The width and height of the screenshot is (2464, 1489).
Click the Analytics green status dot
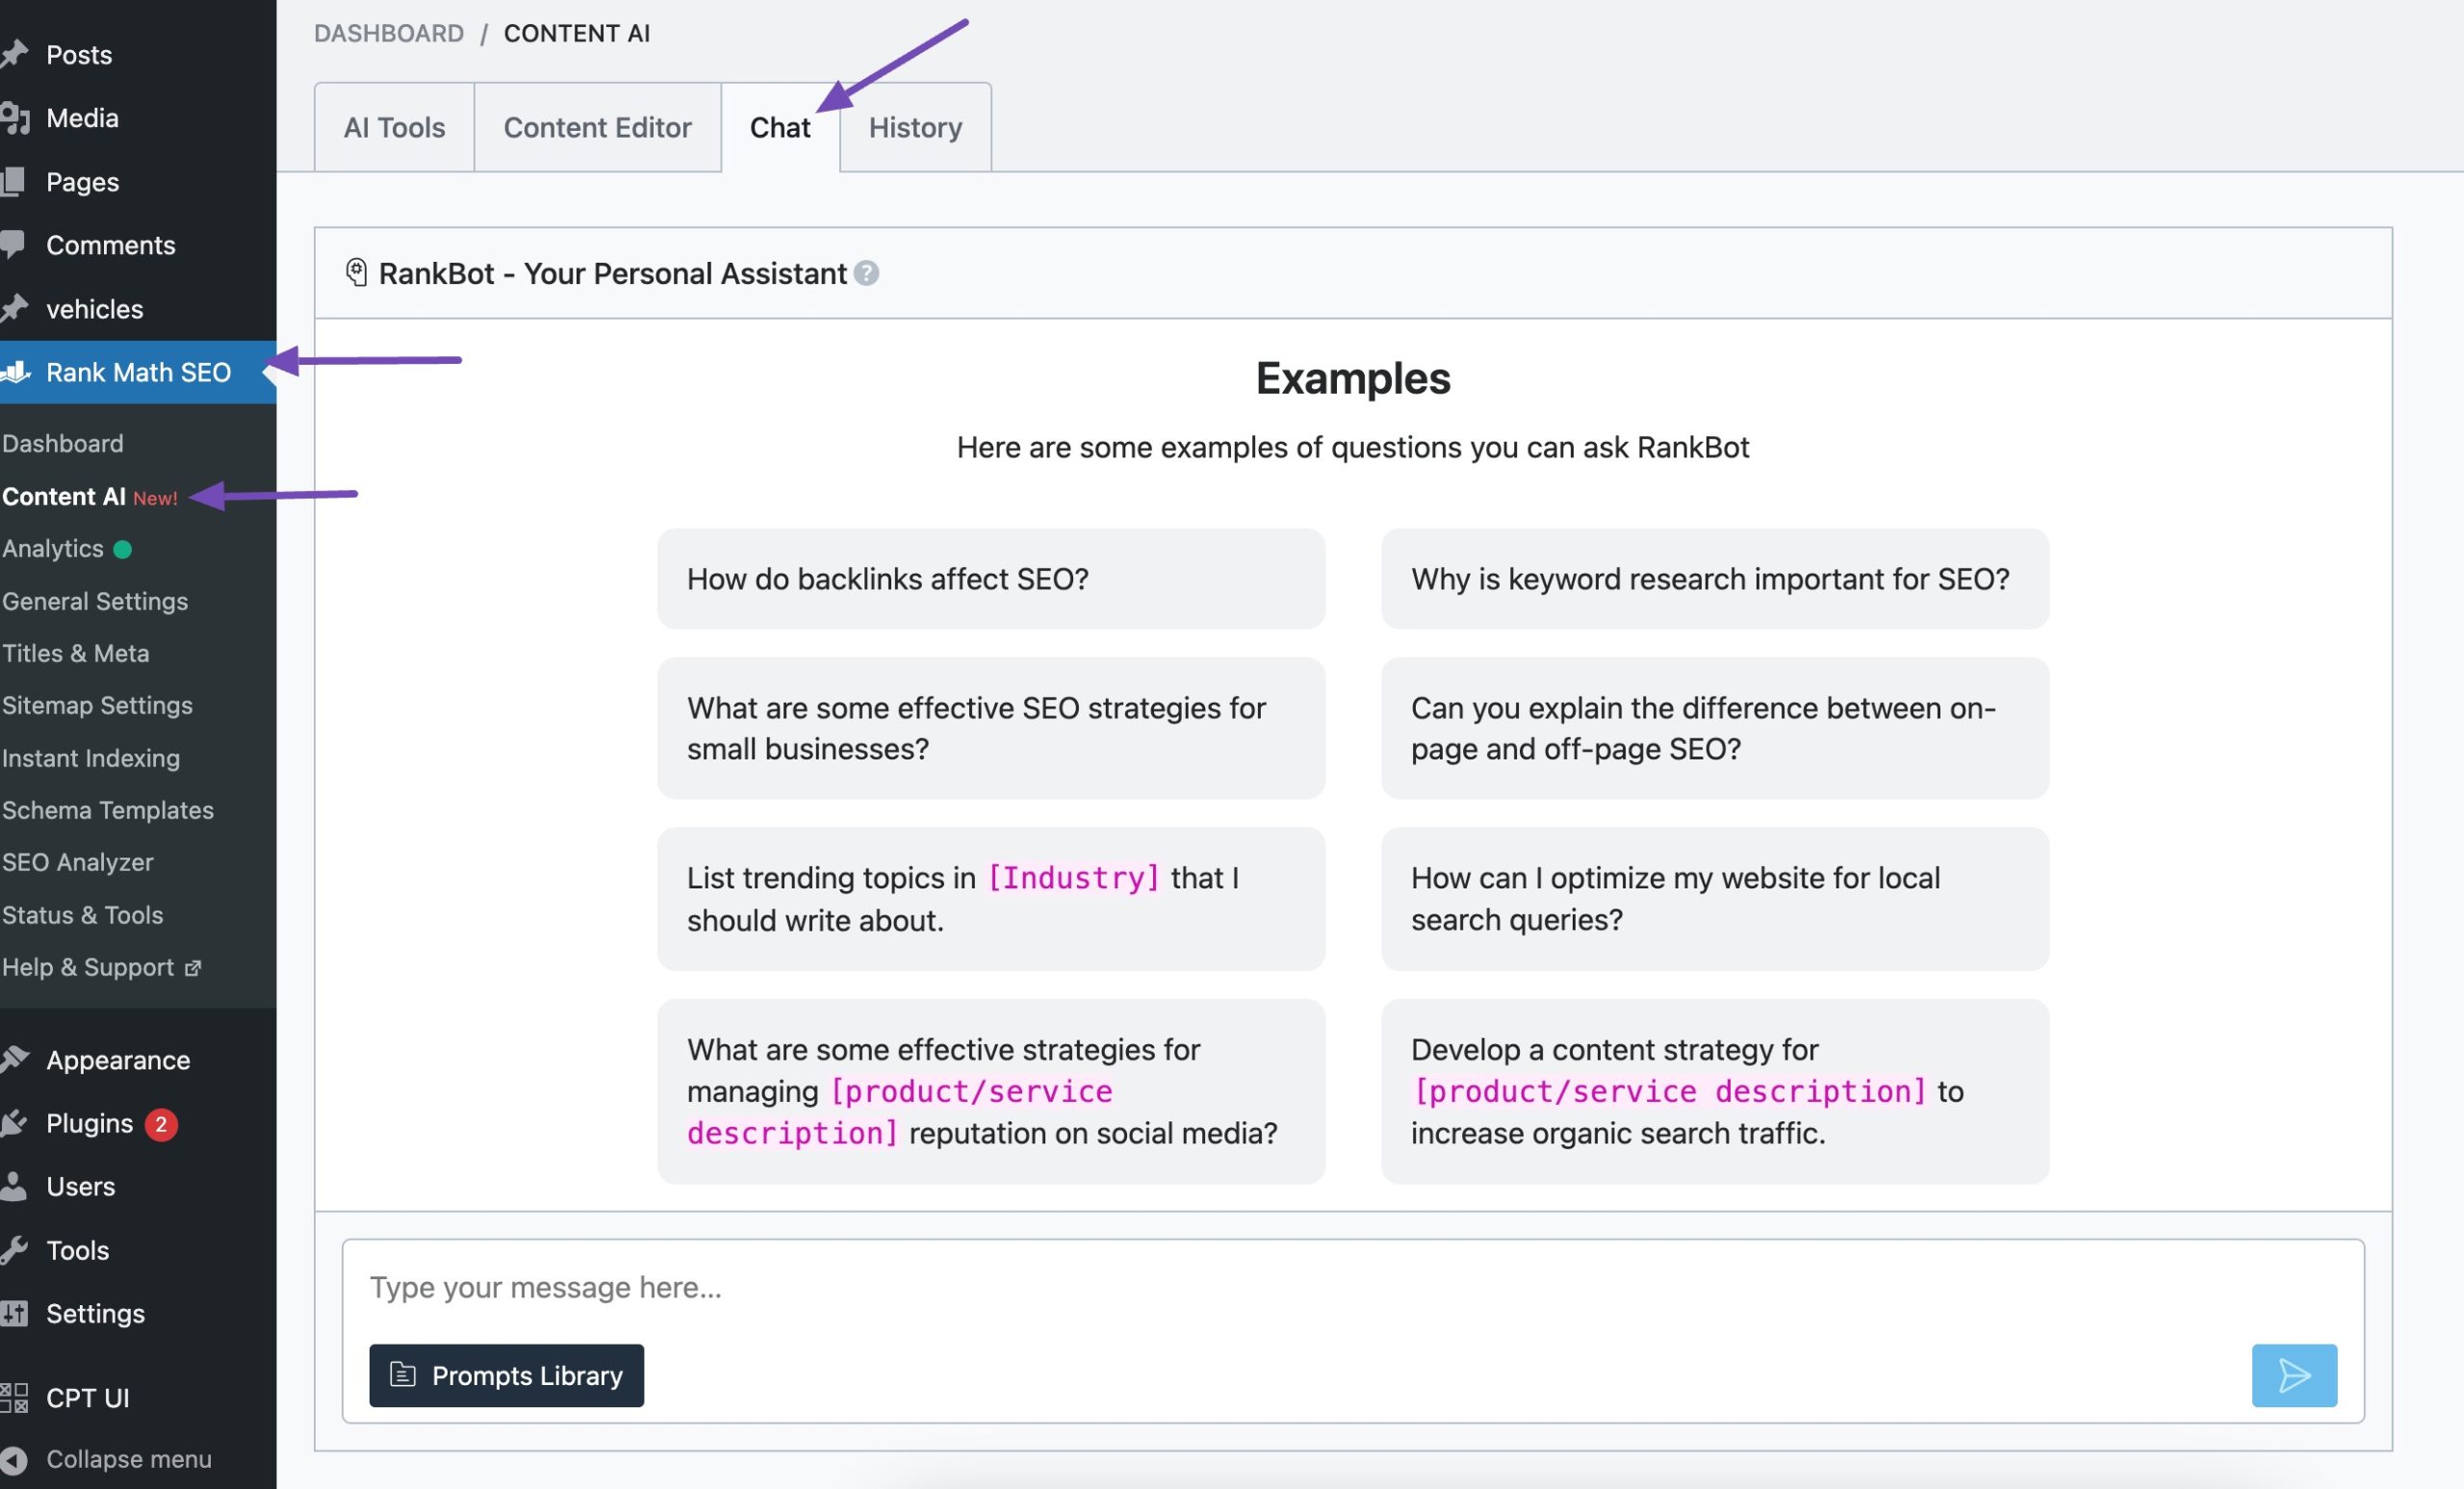click(123, 549)
